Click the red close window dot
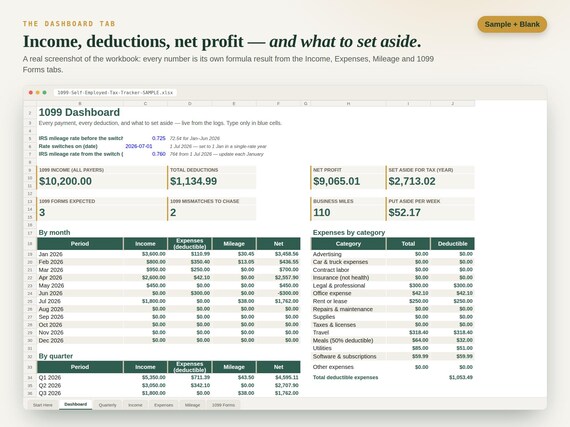 tap(31, 93)
